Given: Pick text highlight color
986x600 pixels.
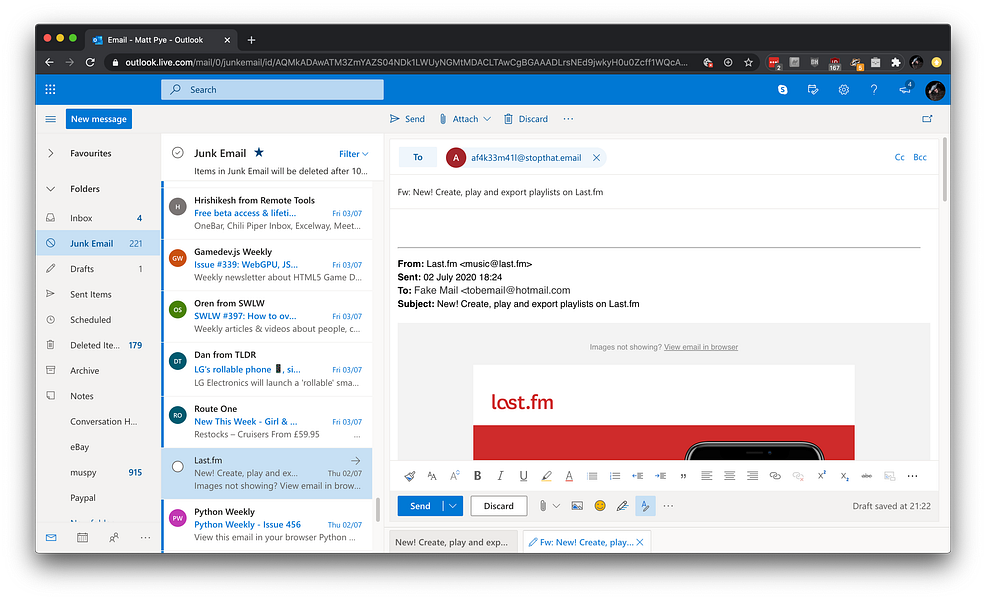Looking at the screenshot, I should (546, 476).
